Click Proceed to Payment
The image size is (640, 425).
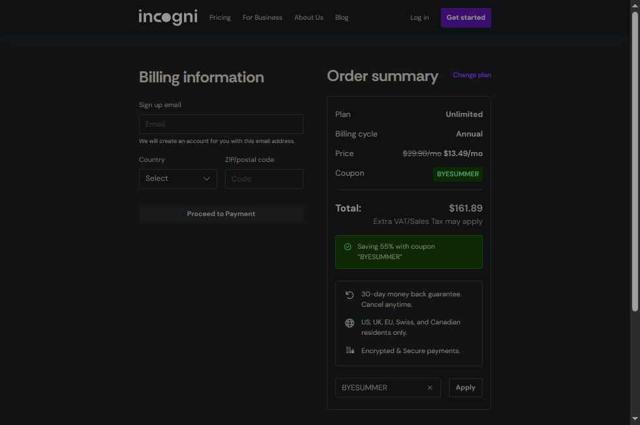click(x=221, y=214)
